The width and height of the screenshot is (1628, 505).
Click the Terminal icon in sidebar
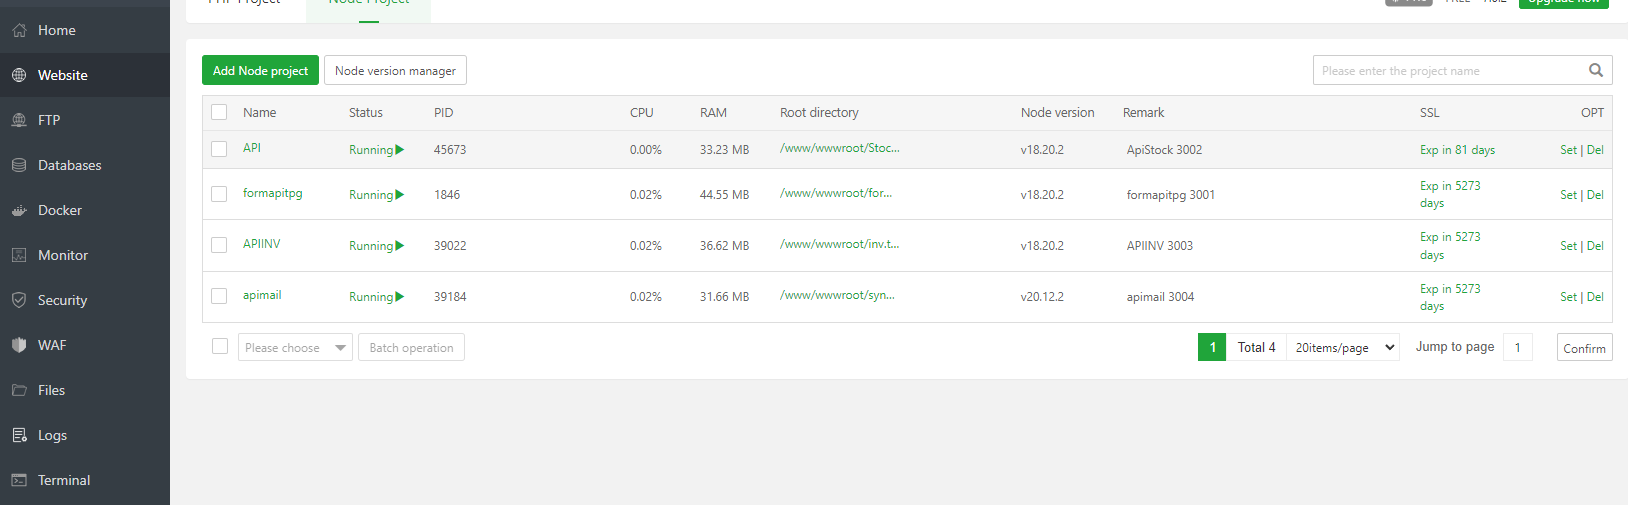pyautogui.click(x=19, y=480)
